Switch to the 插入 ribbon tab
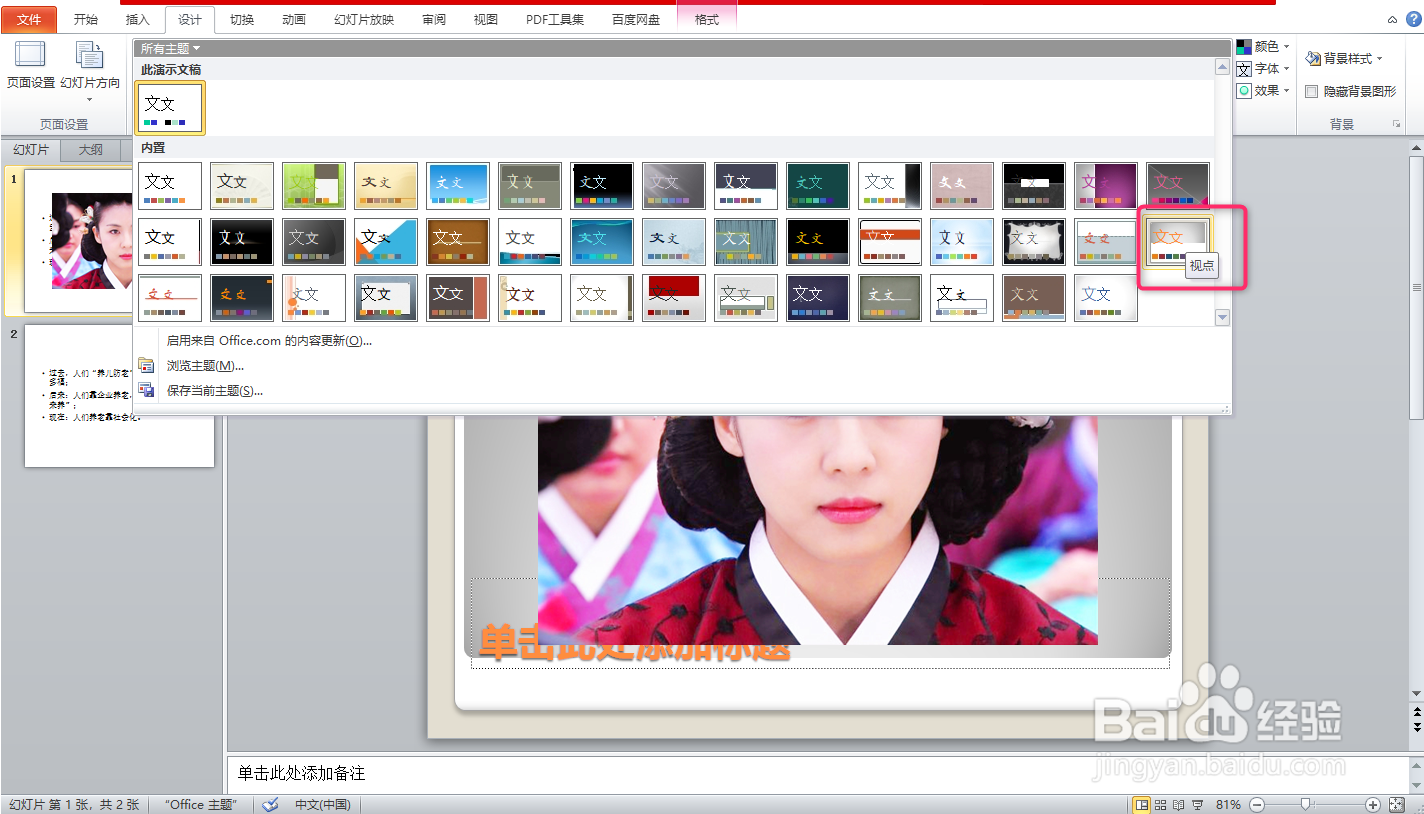This screenshot has width=1424, height=814. [x=137, y=19]
